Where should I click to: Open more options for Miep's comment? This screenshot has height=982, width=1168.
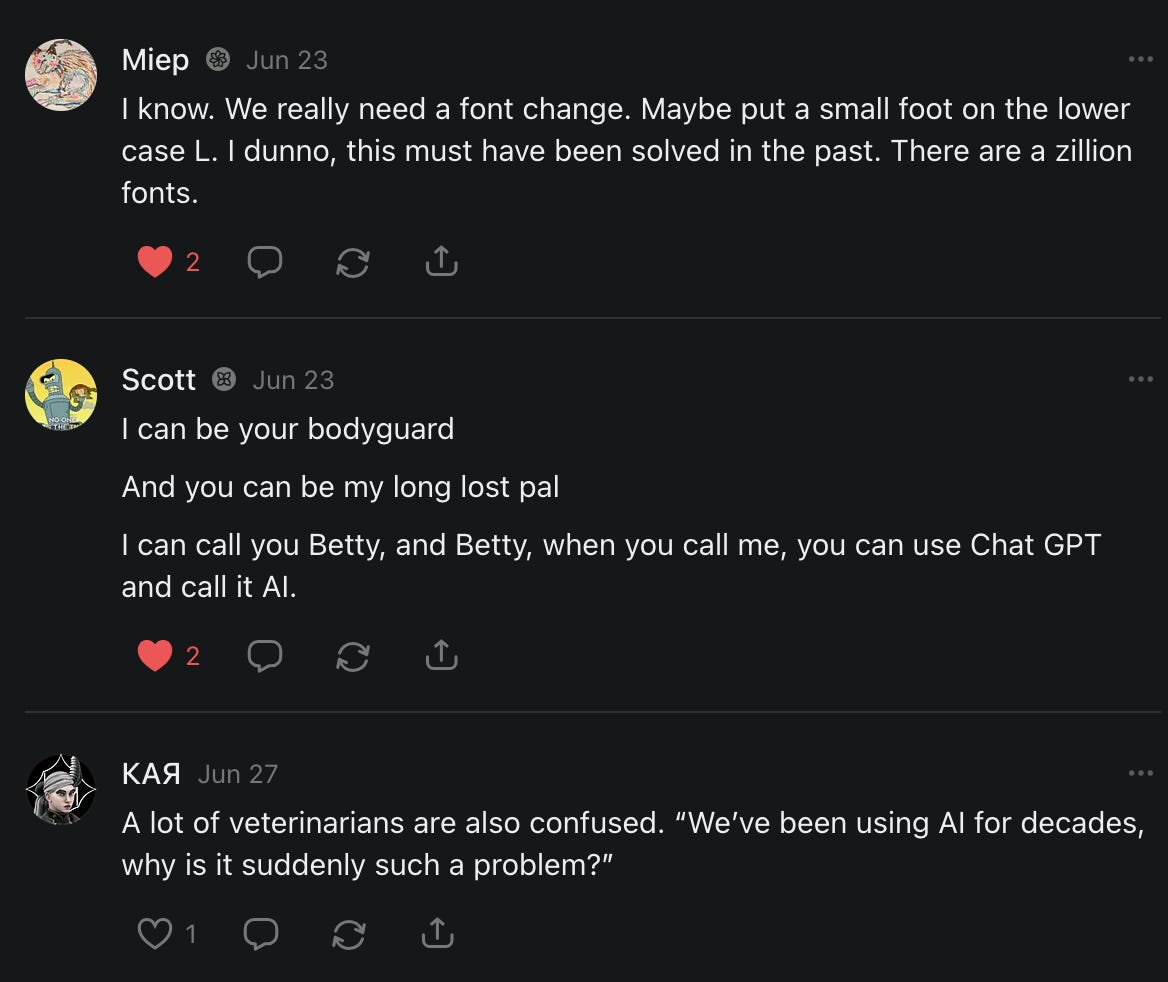click(x=1140, y=60)
